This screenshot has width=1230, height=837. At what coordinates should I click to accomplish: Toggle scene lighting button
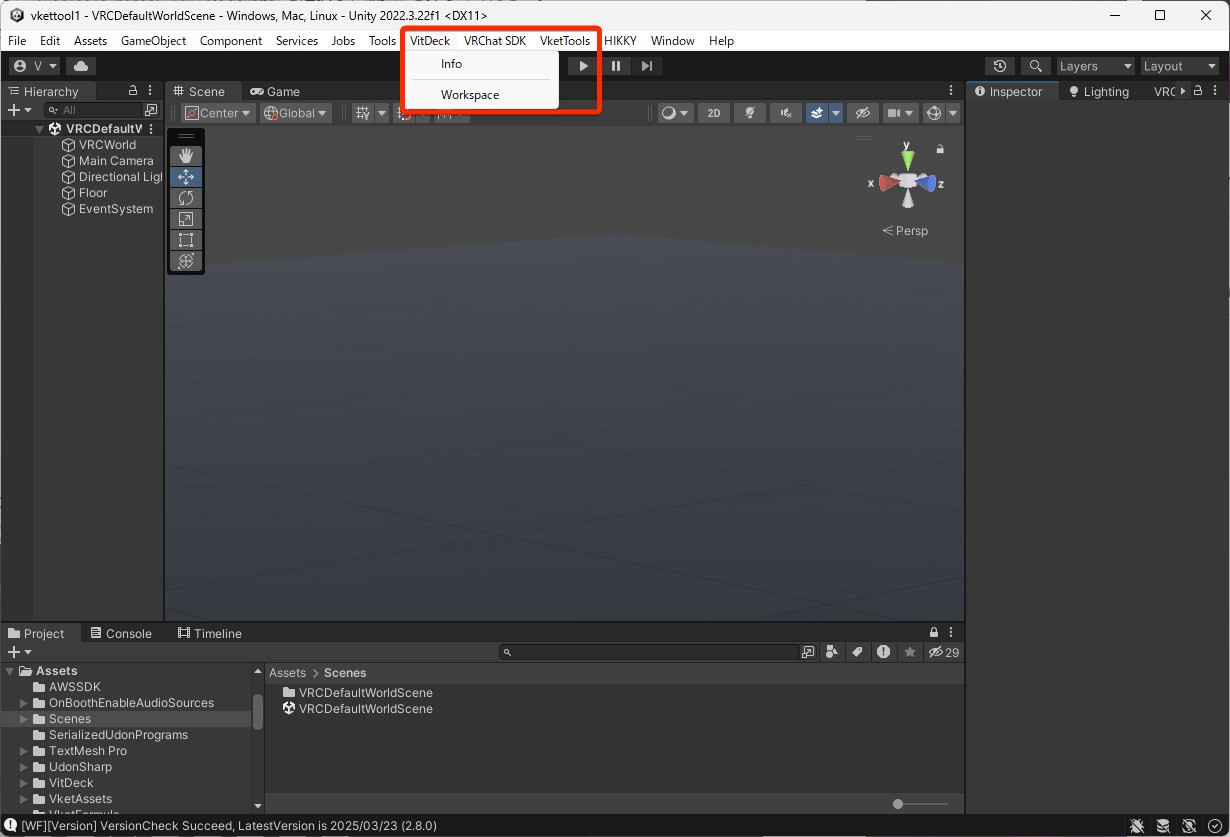coord(749,113)
